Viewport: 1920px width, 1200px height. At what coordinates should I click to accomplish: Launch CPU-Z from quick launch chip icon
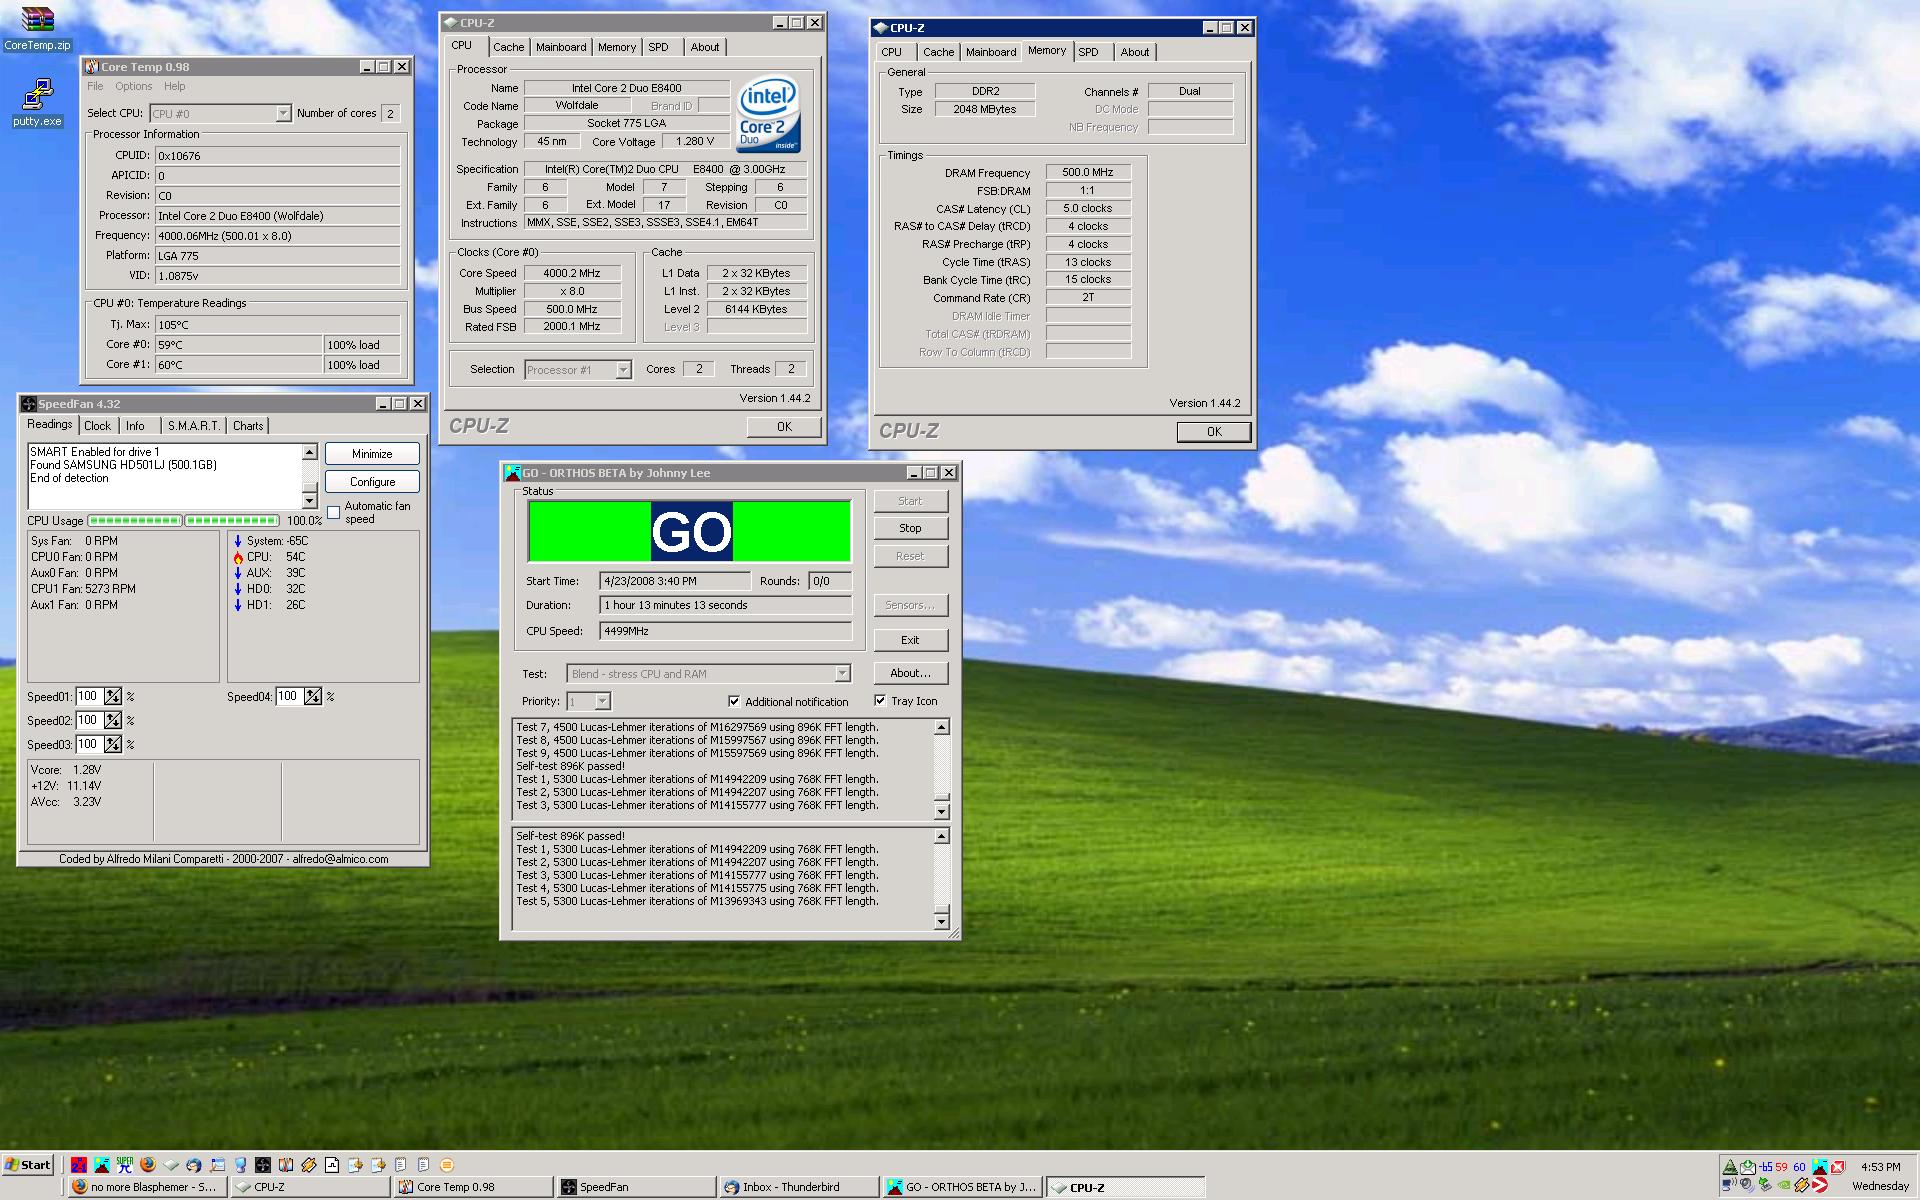[x=171, y=1165]
